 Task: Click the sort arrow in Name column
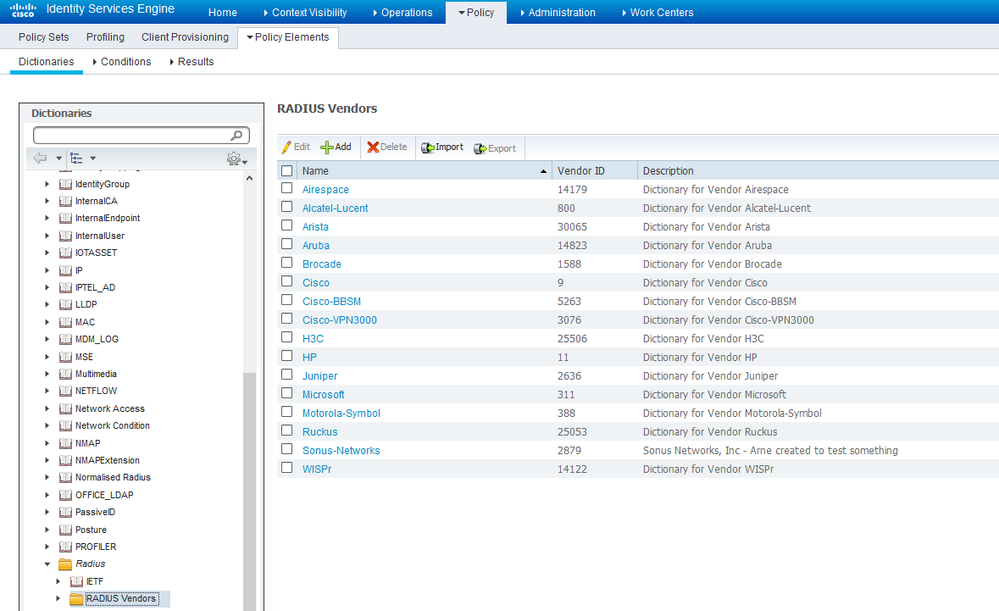543,171
